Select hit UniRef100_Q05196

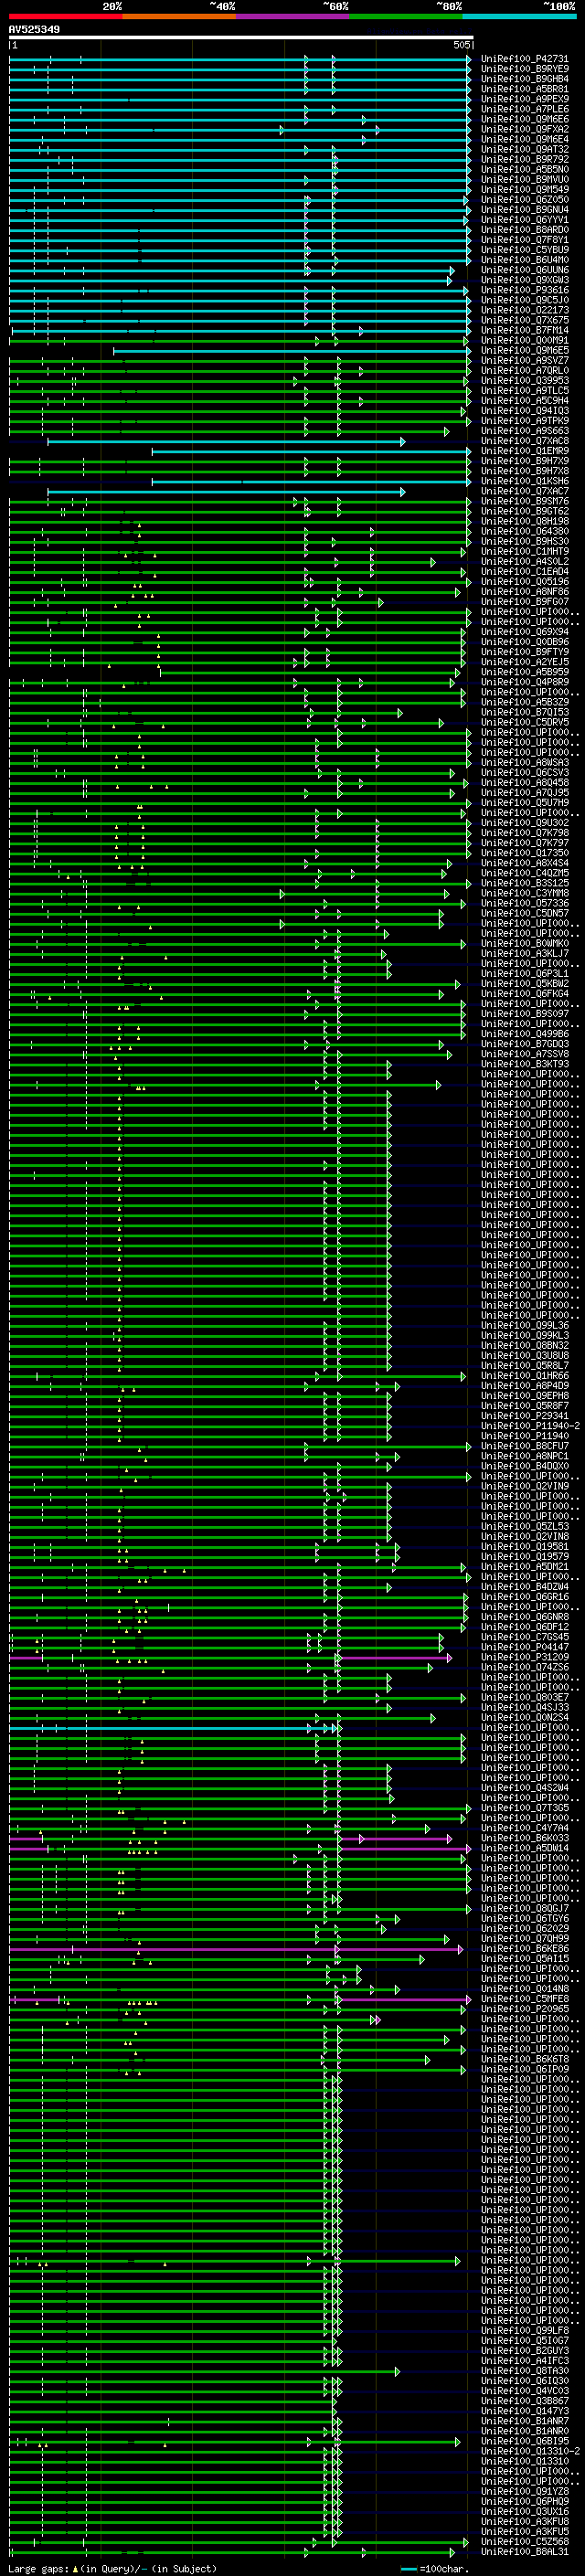pyautogui.click(x=525, y=581)
